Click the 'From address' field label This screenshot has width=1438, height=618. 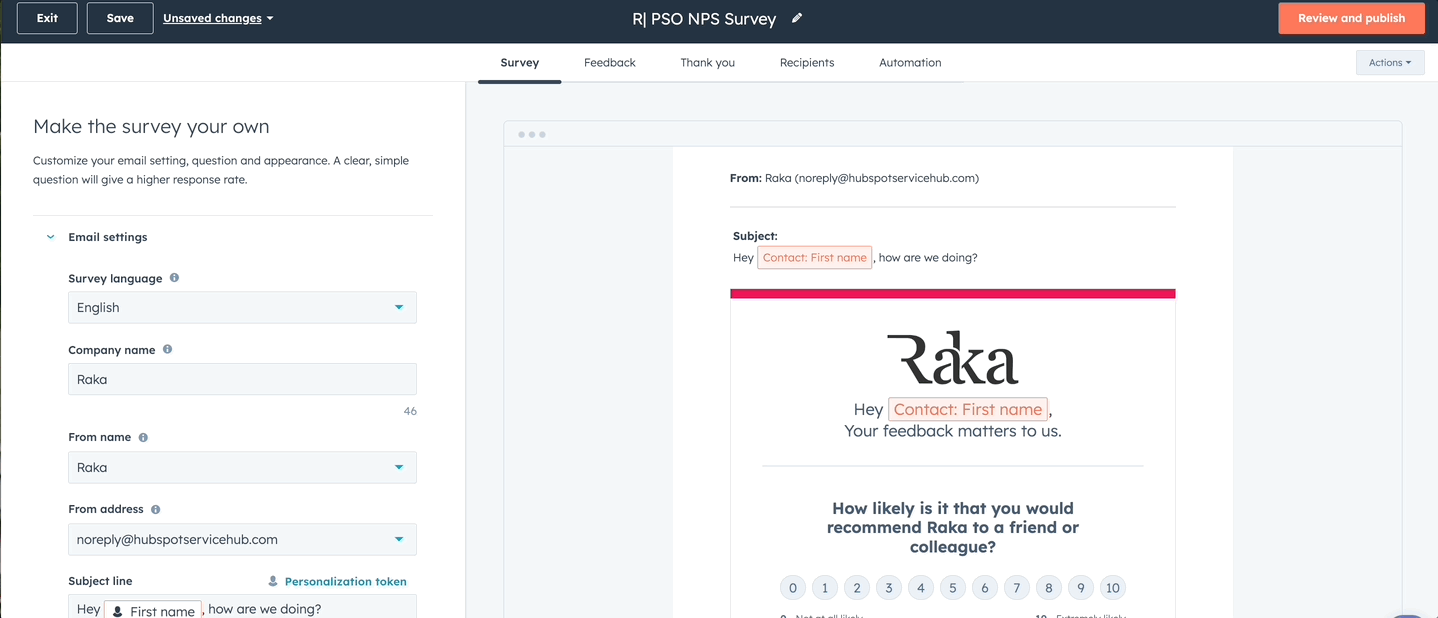coord(106,509)
